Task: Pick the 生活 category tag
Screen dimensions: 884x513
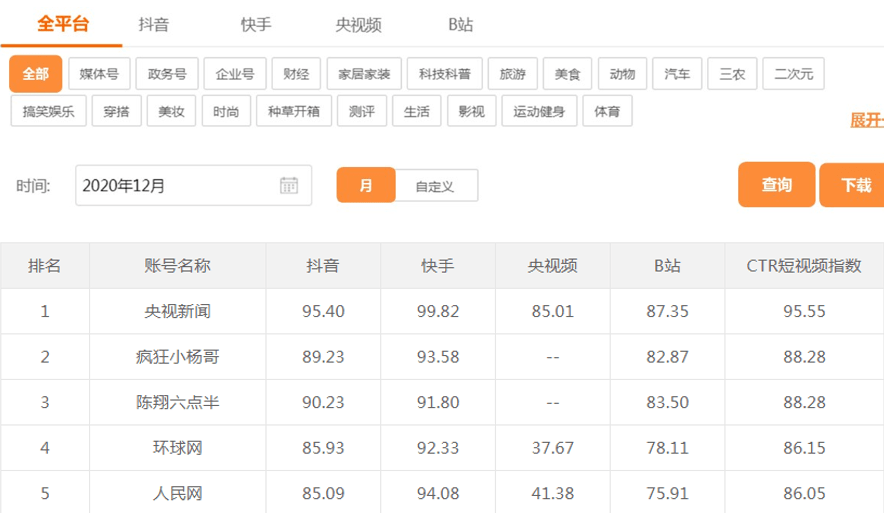Action: tap(417, 111)
